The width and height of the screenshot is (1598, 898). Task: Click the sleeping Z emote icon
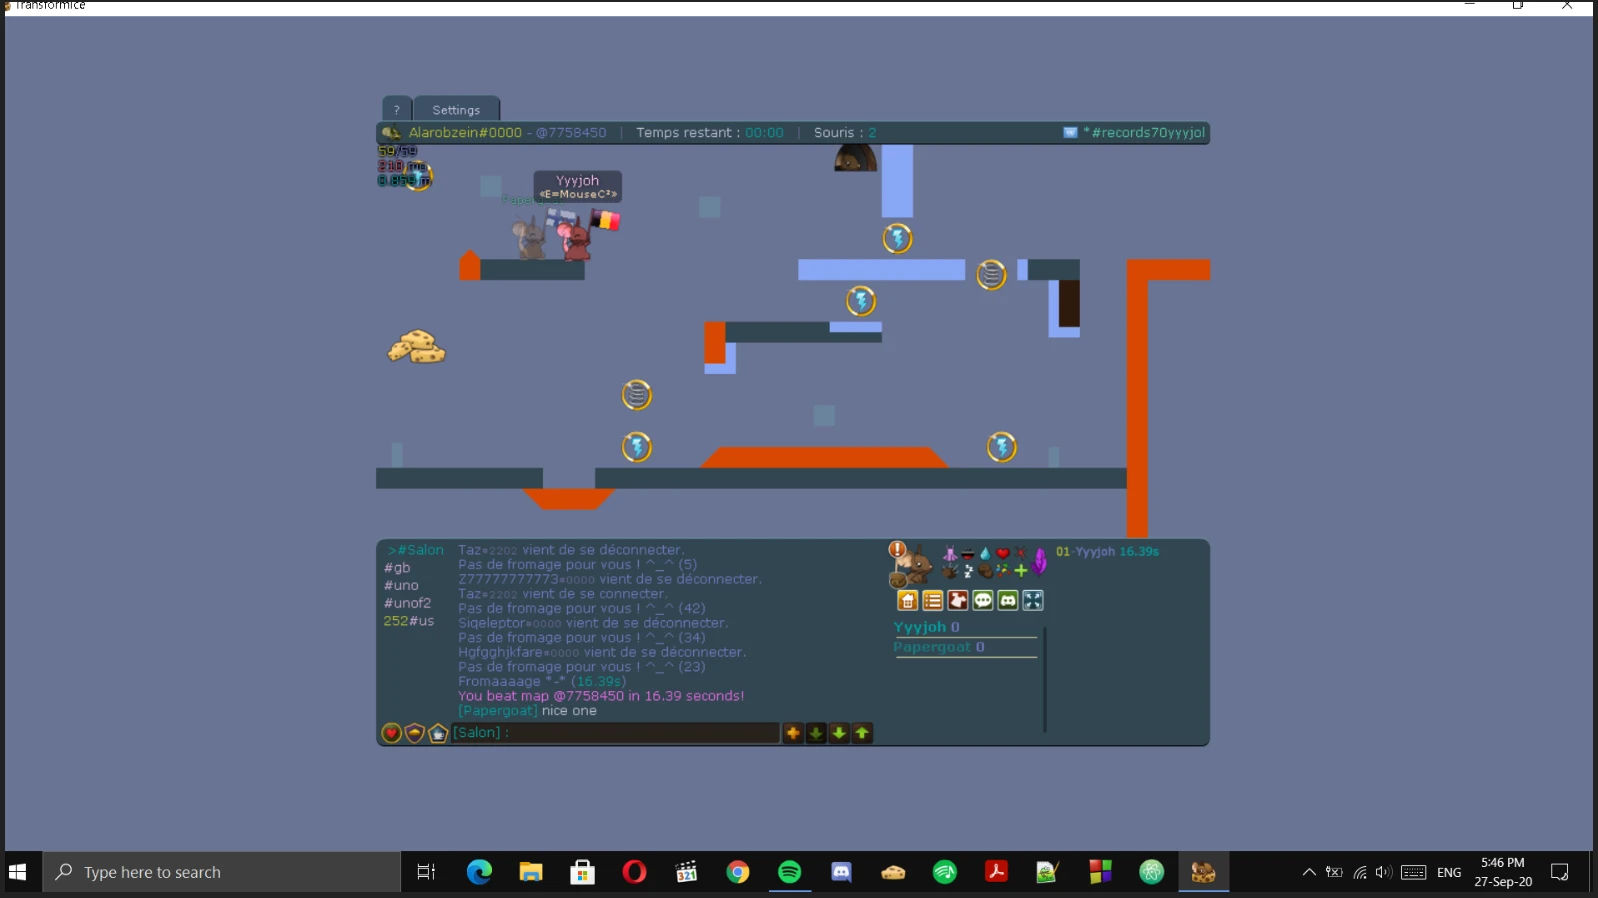pos(968,571)
